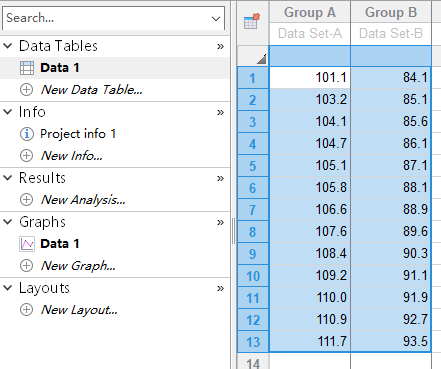This screenshot has height=369, width=441.
Task: Open the table format icon in the corner
Action: coord(252,21)
